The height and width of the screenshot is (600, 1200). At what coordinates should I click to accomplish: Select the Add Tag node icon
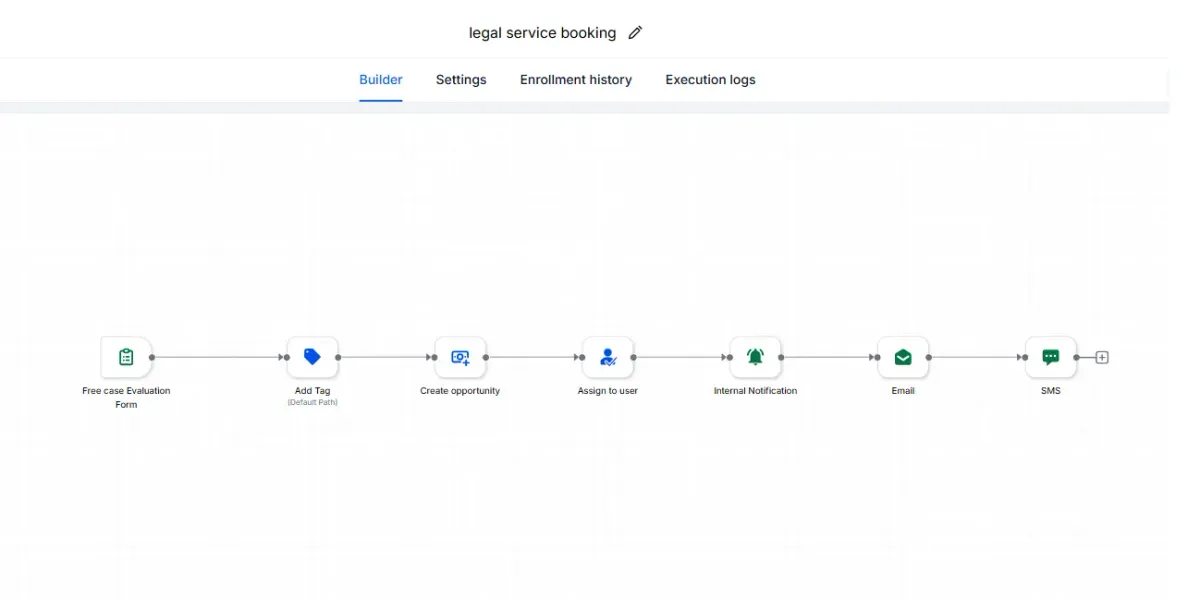(312, 357)
